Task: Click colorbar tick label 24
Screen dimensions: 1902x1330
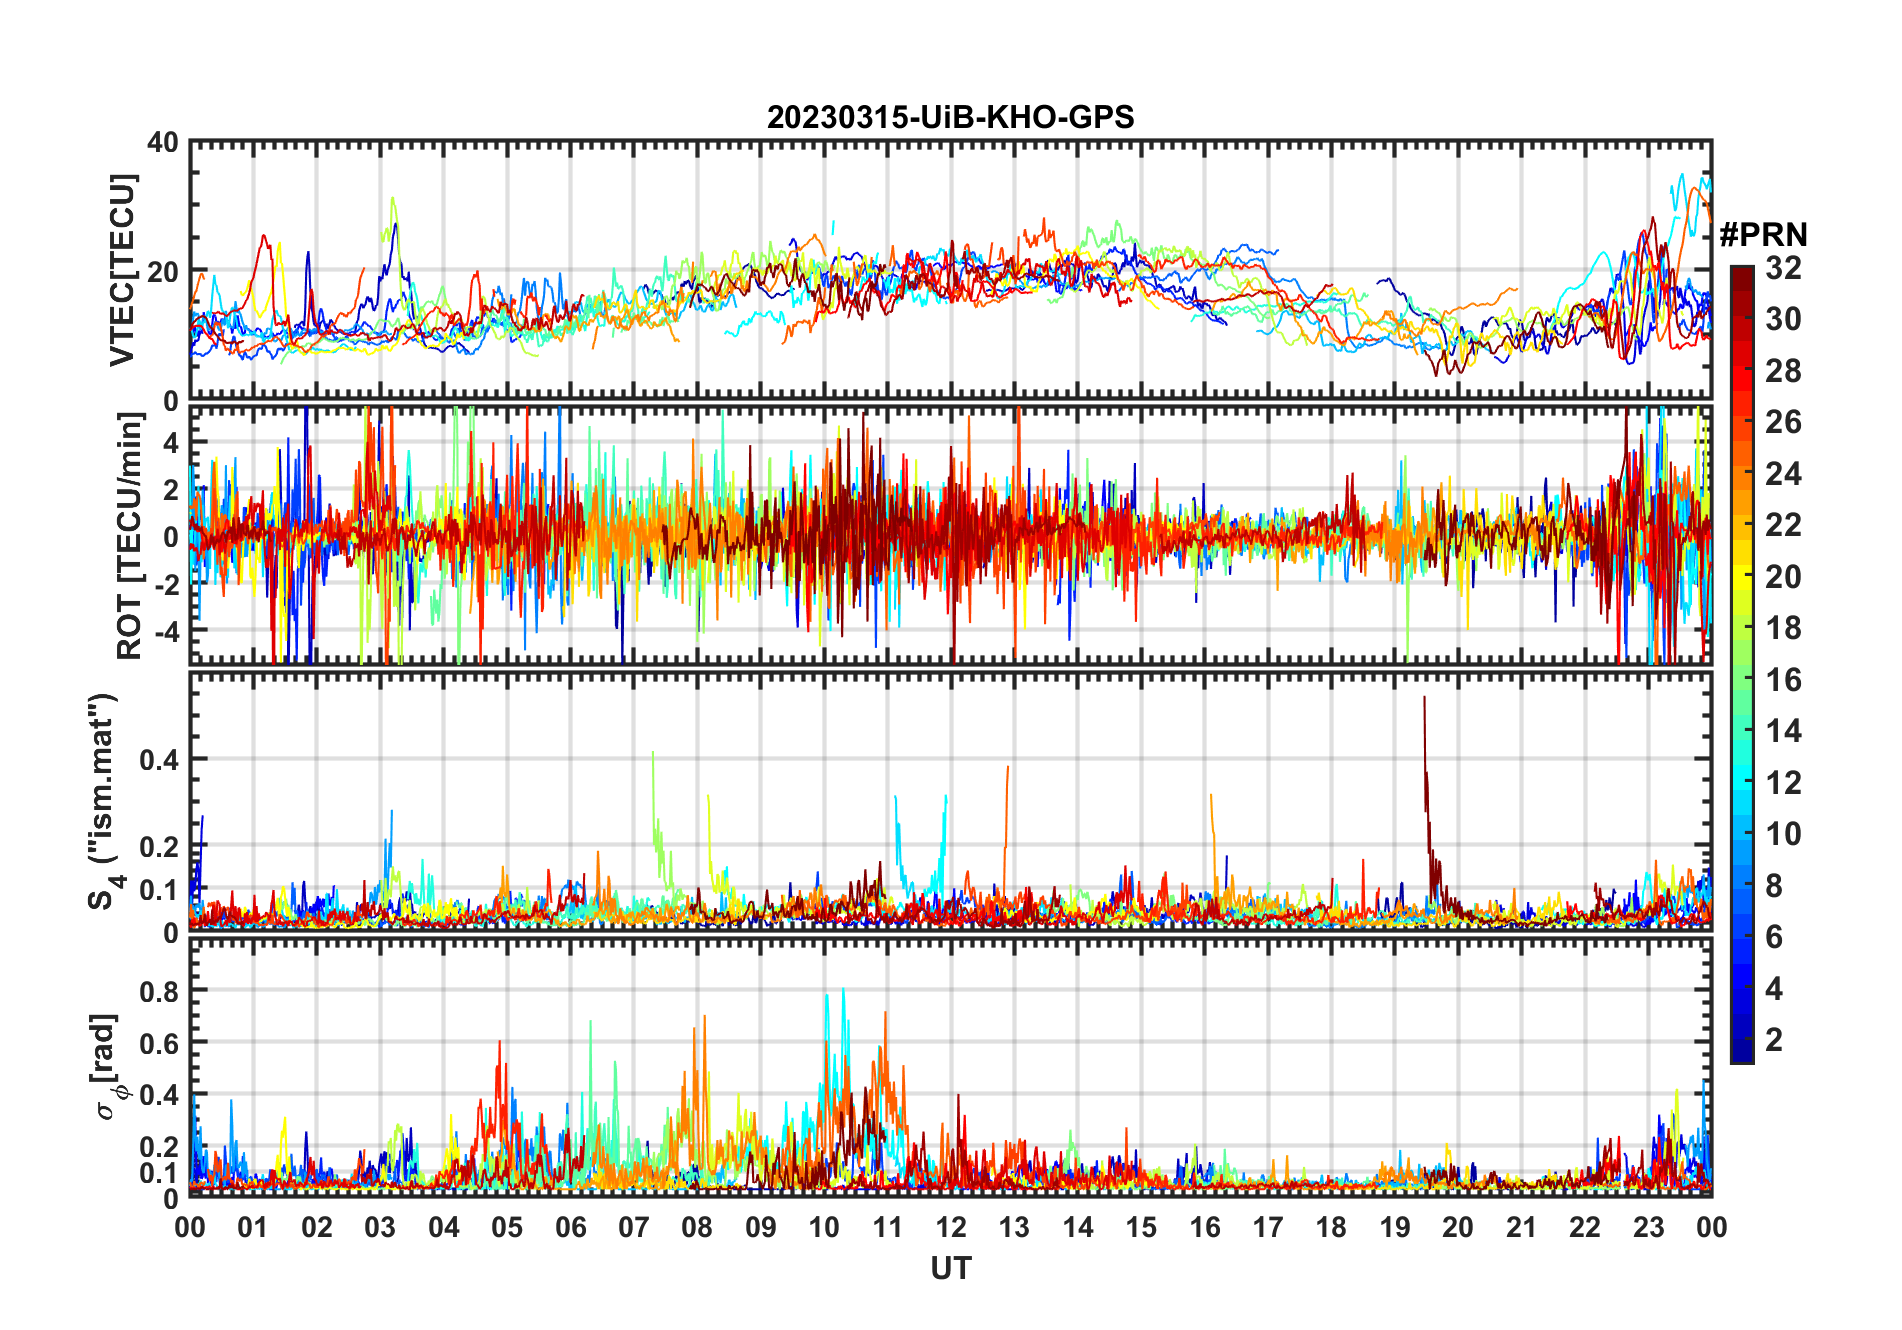Action: coord(1783,474)
